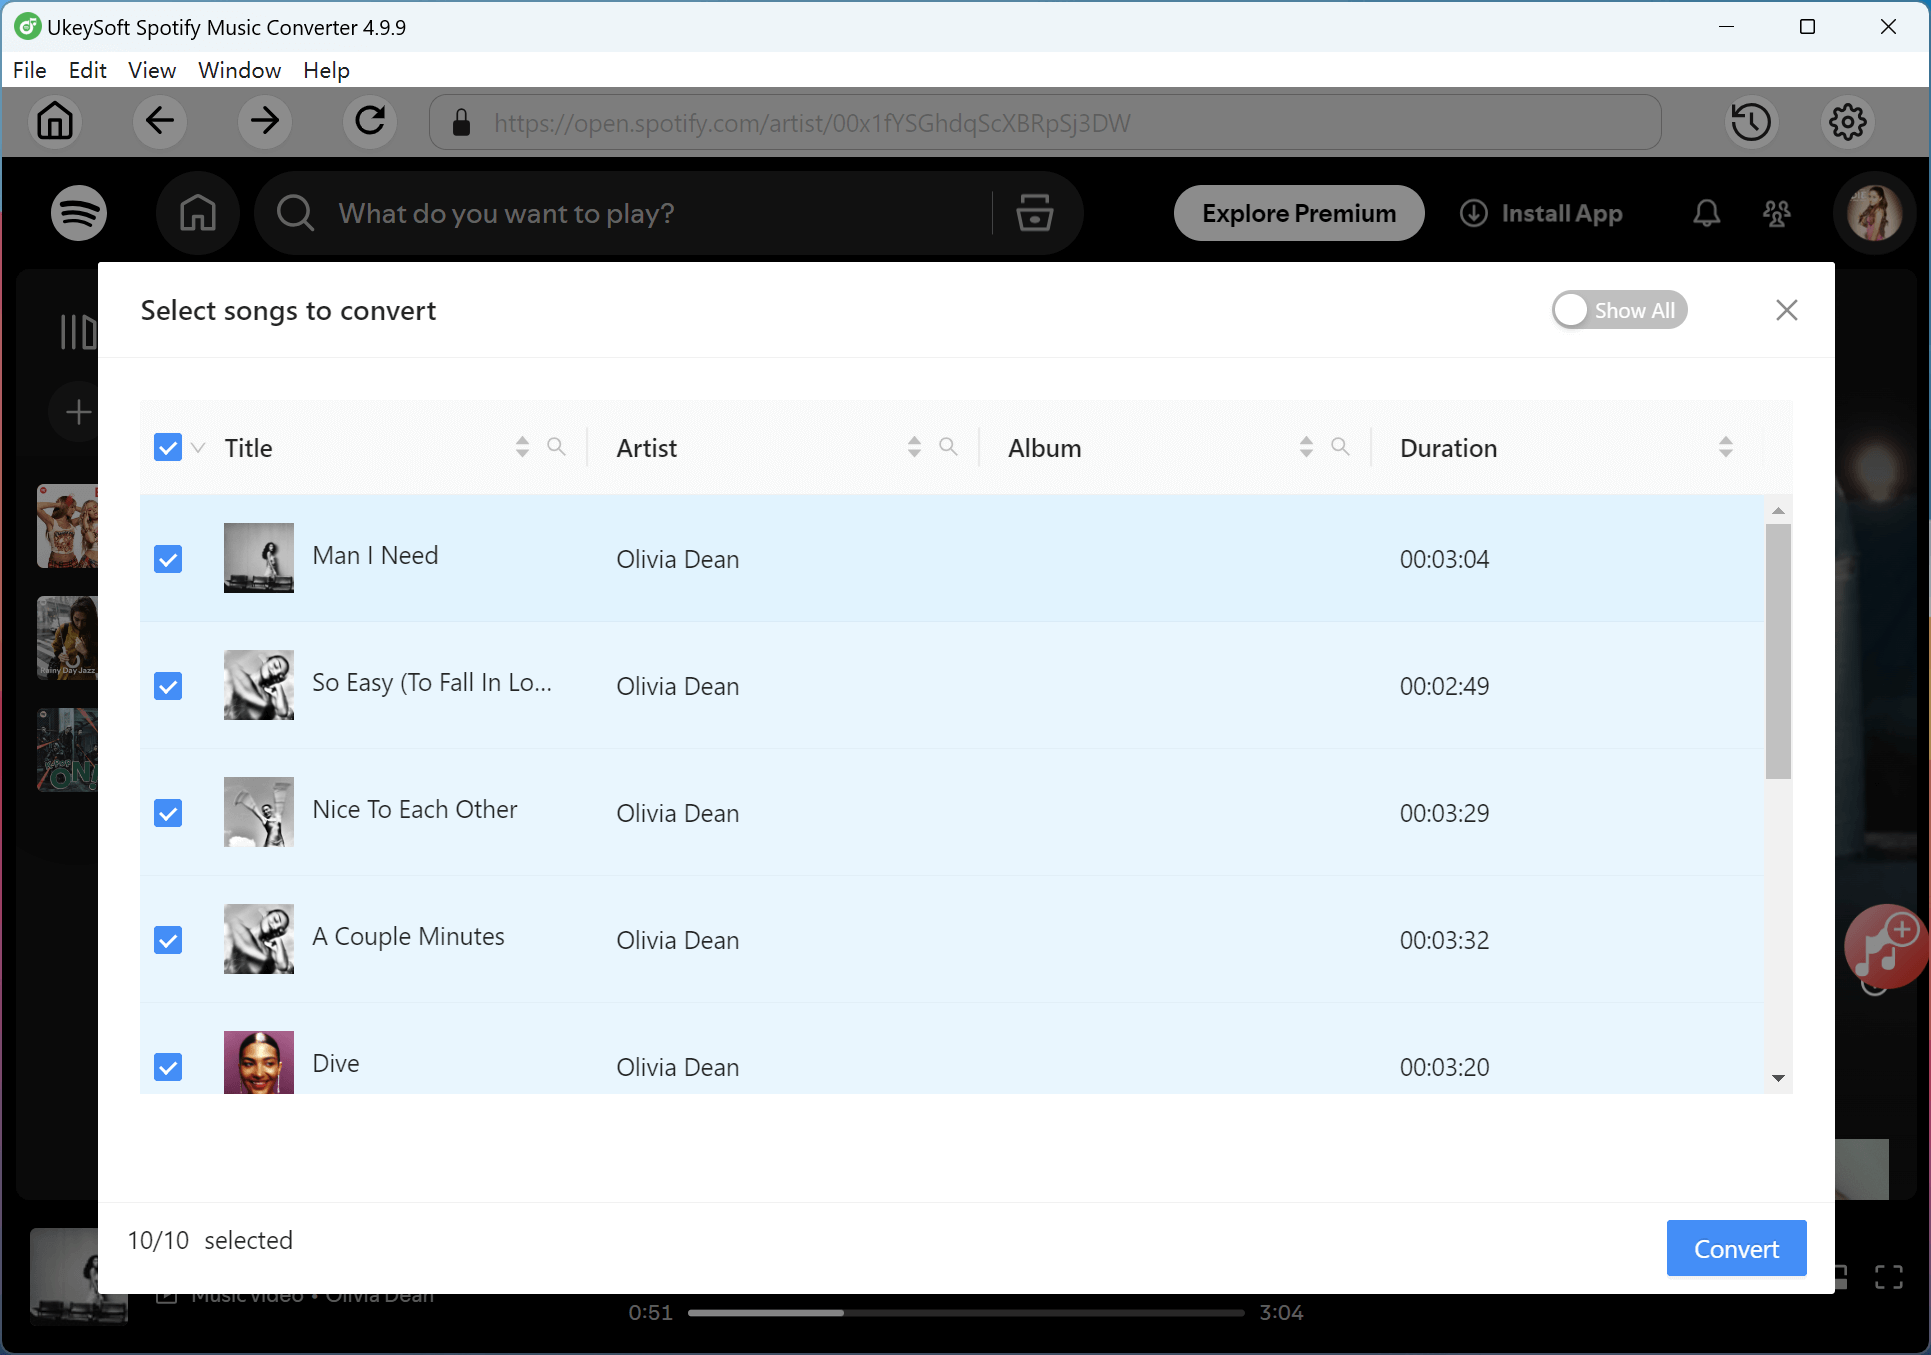1931x1355 pixels.
Task: Open converter settings with the gear icon
Action: tap(1847, 122)
